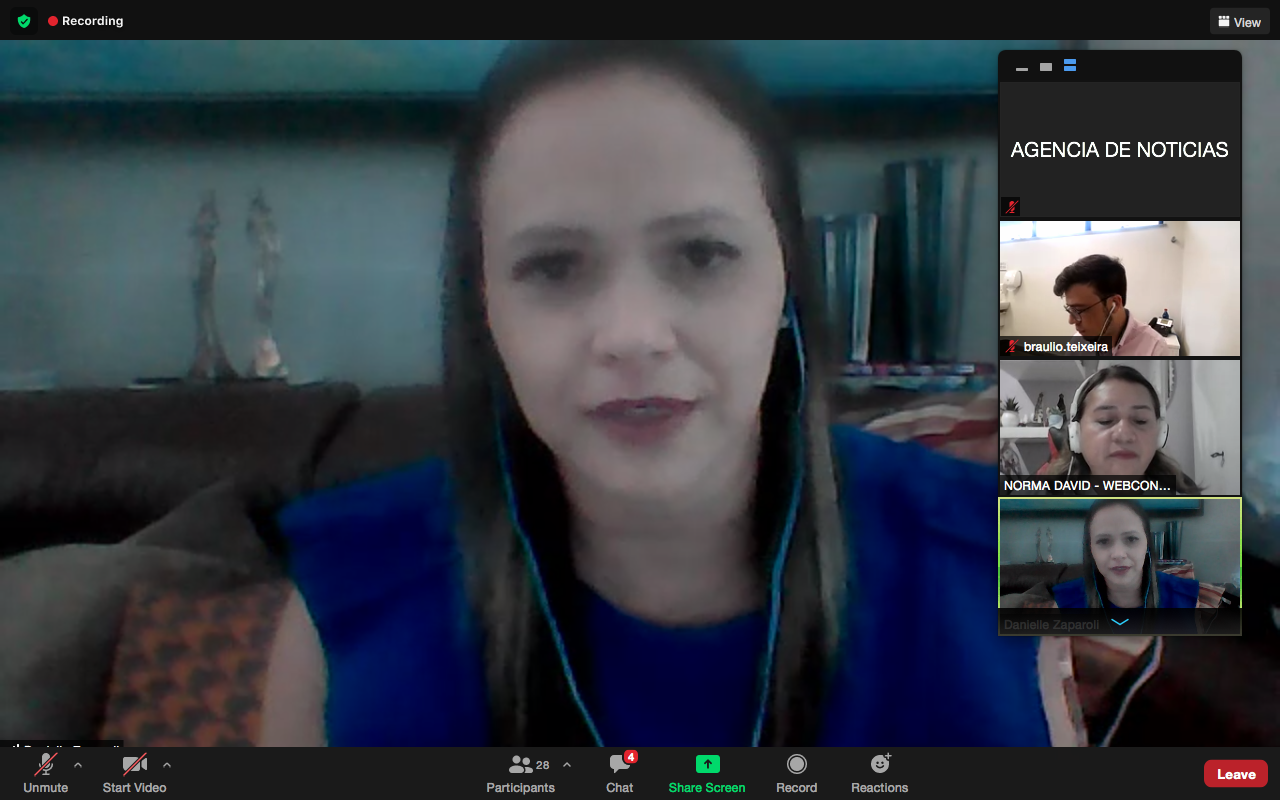Open the Participants panel
This screenshot has height=800, width=1280.
(x=521, y=772)
